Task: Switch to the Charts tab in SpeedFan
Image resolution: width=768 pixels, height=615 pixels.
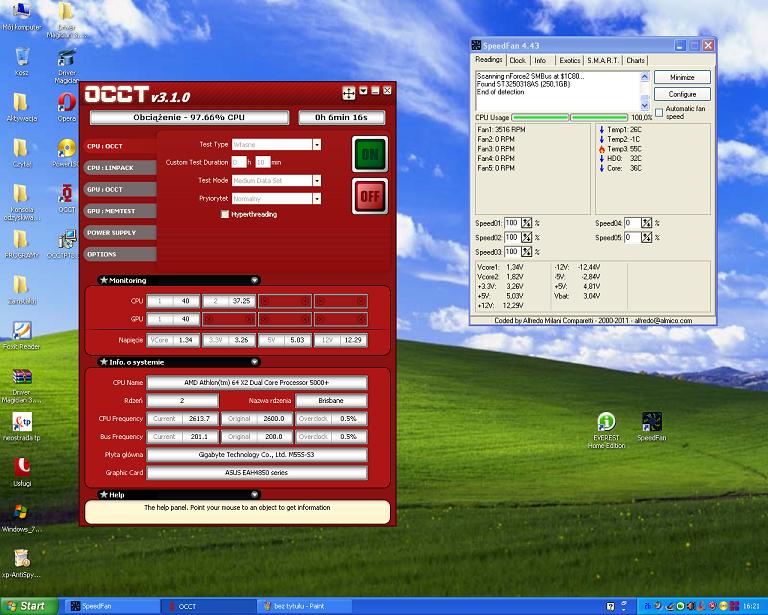Action: coord(635,60)
